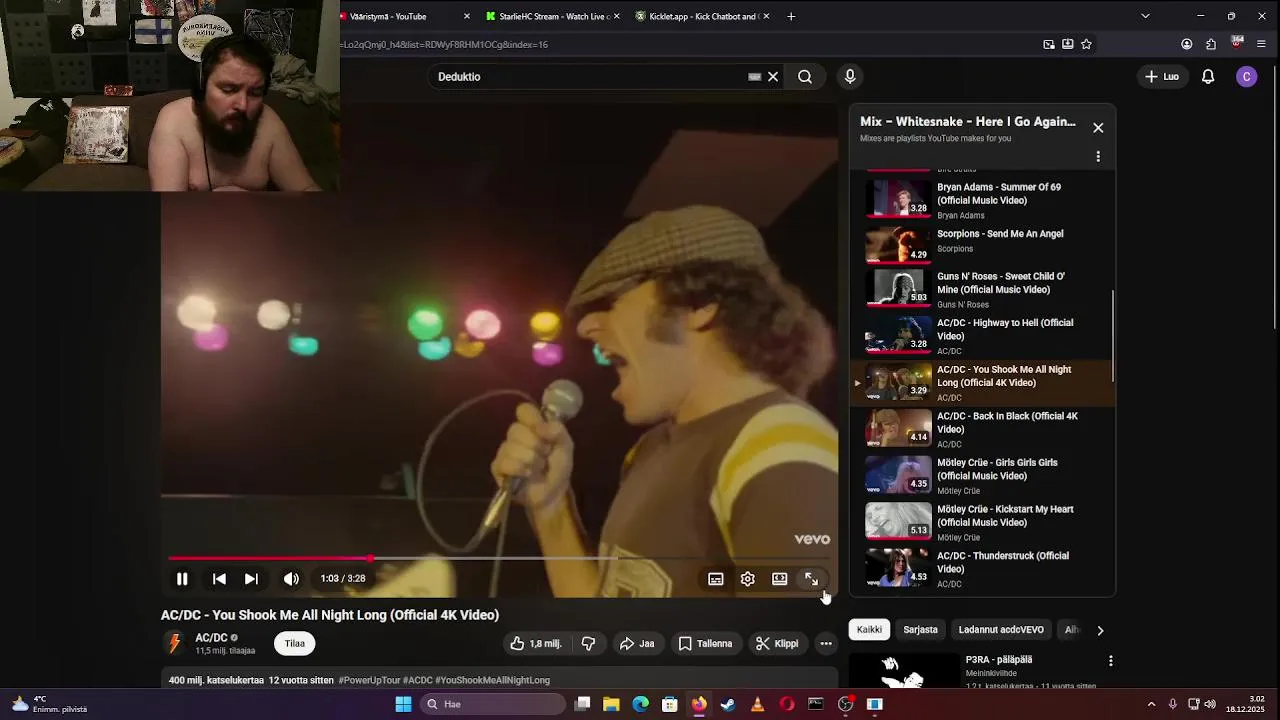
Task: Select AC/DC - Thunderstruck from playlist
Action: pyautogui.click(x=981, y=569)
